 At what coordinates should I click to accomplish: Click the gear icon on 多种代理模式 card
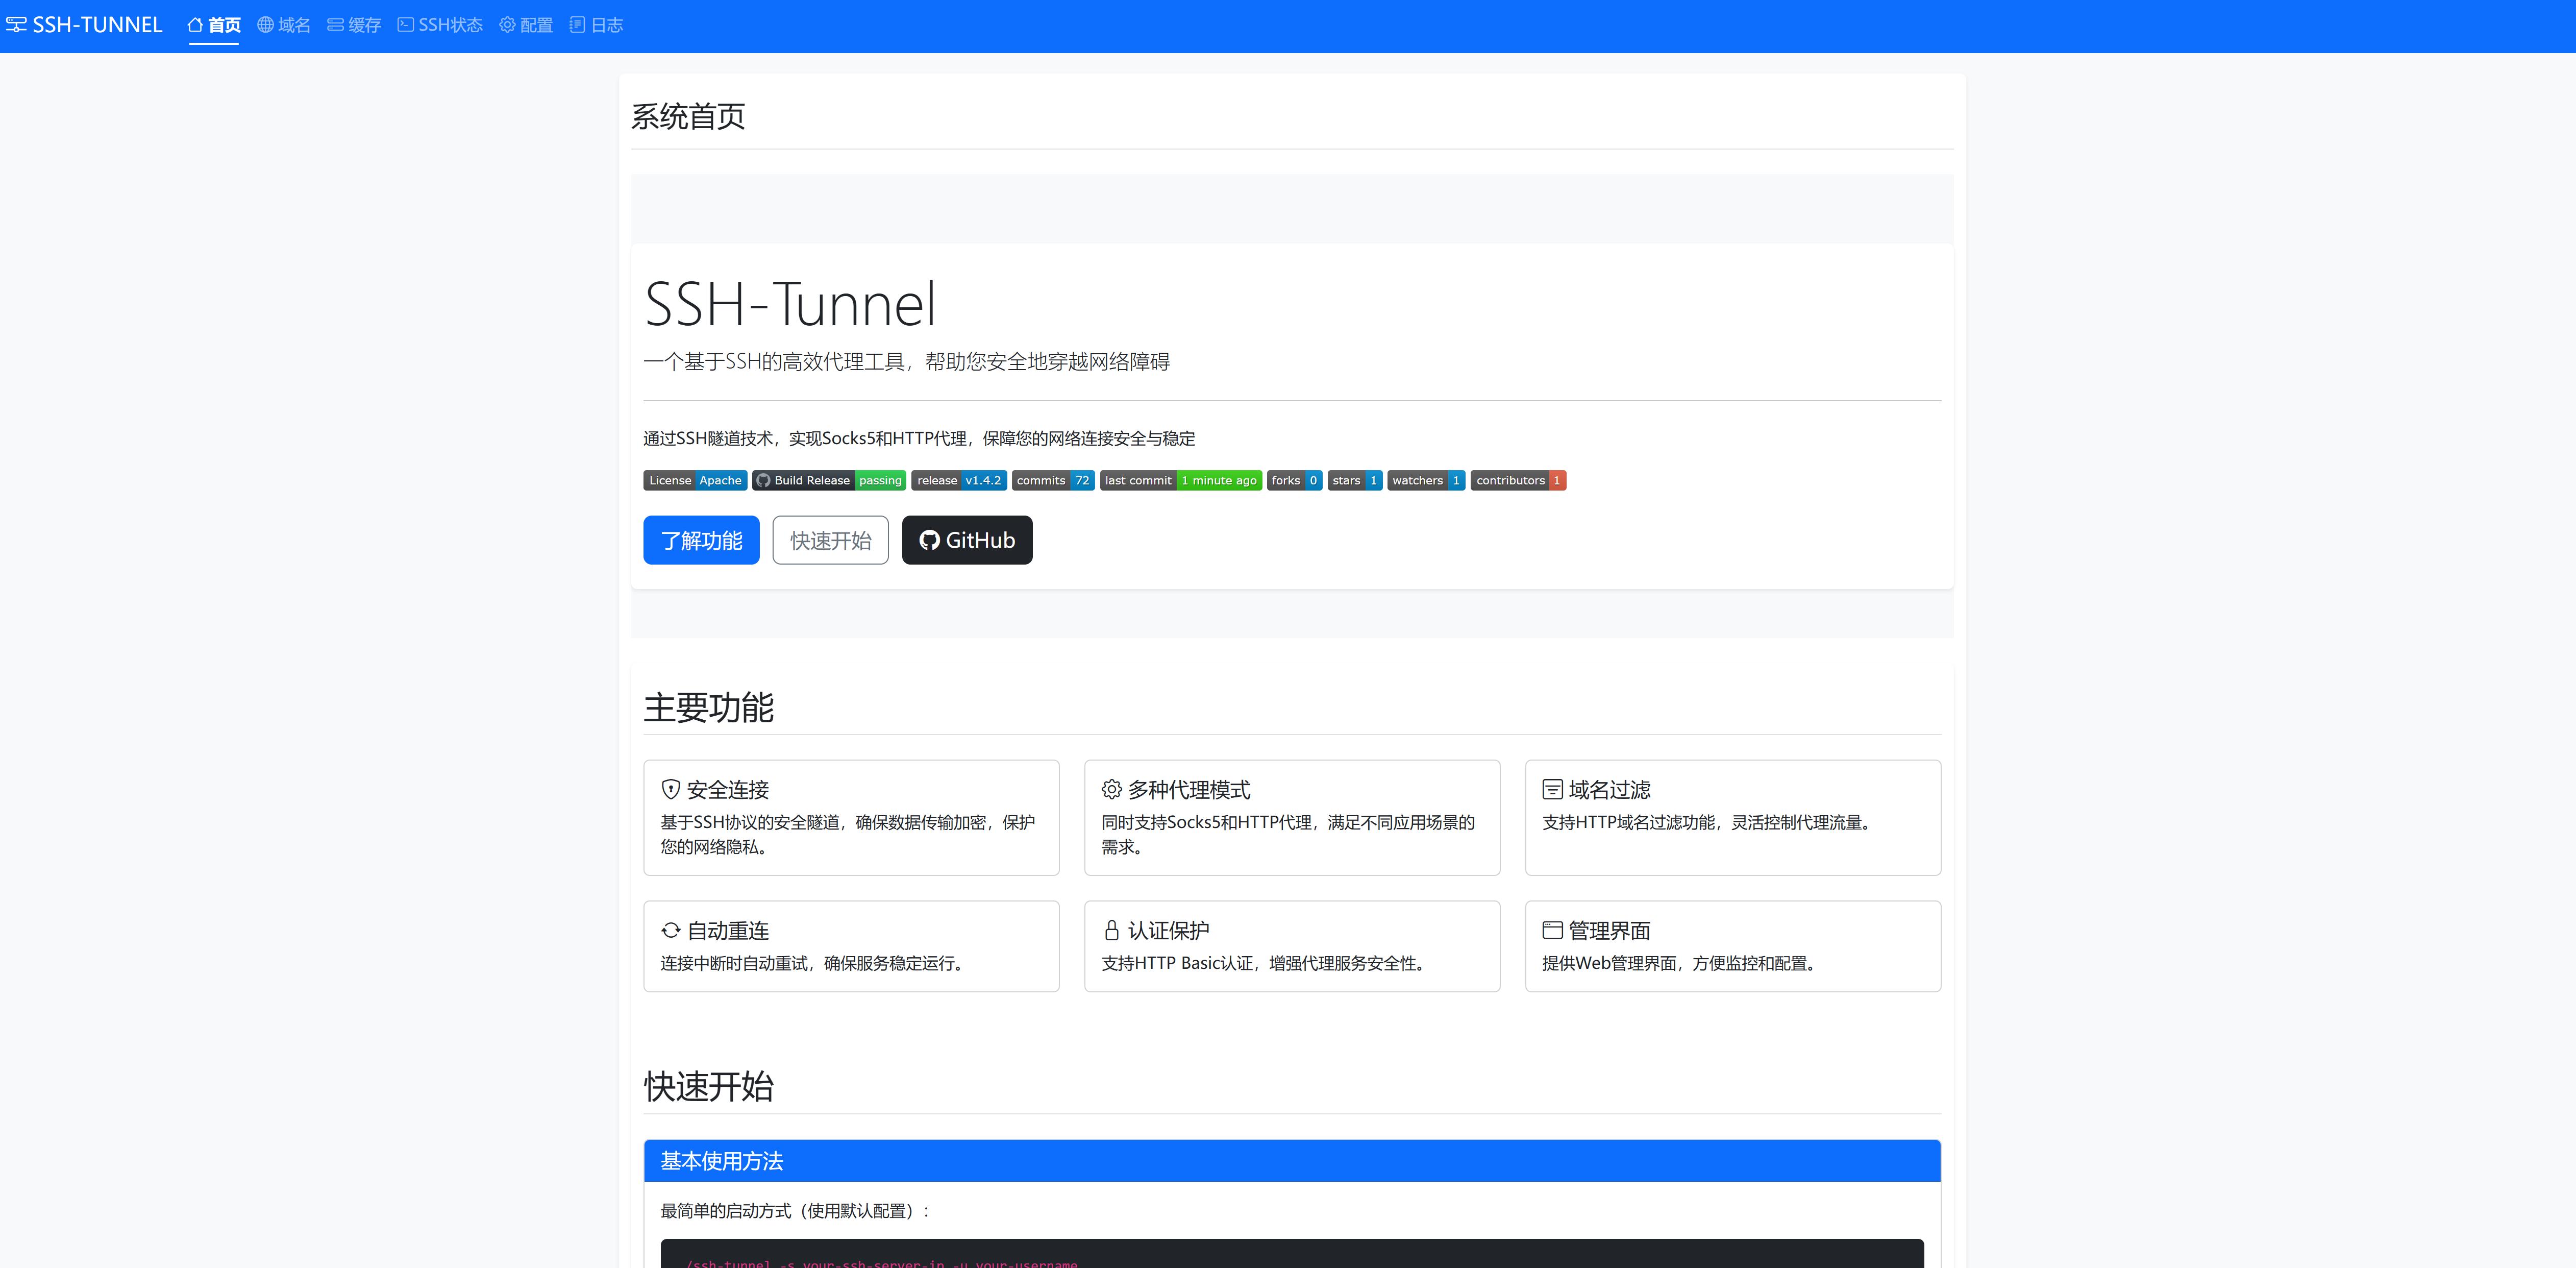[1111, 789]
